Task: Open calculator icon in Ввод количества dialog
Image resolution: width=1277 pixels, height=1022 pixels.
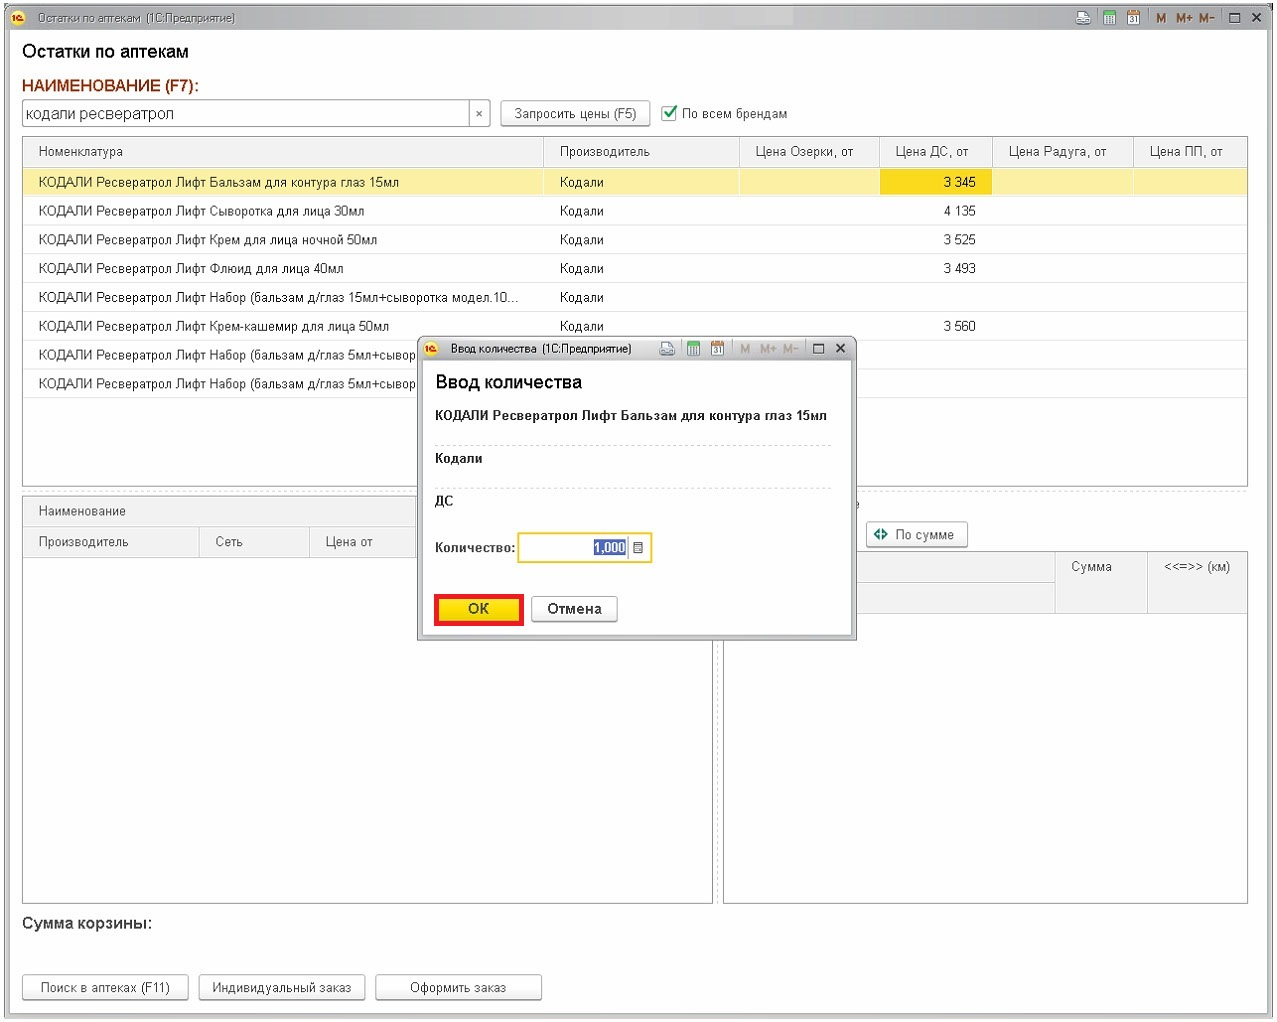Action: 693,349
